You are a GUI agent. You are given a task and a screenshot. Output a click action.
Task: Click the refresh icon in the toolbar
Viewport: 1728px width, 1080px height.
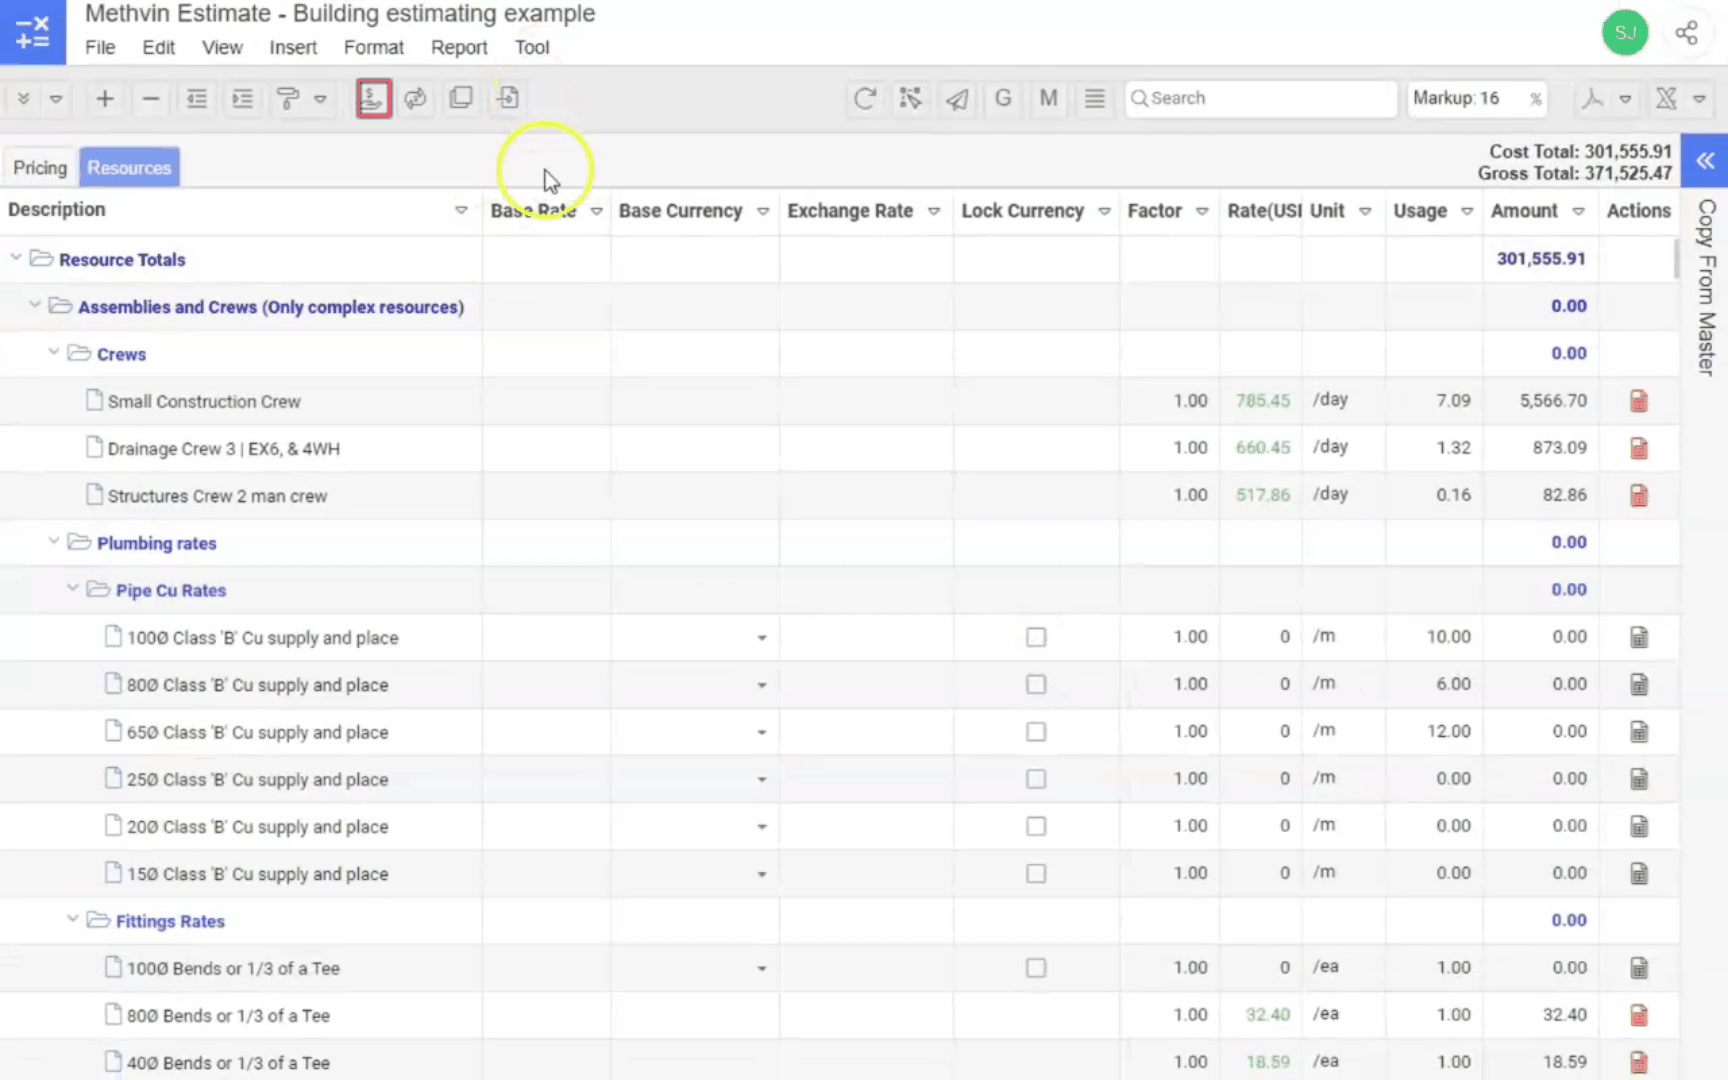pos(864,98)
